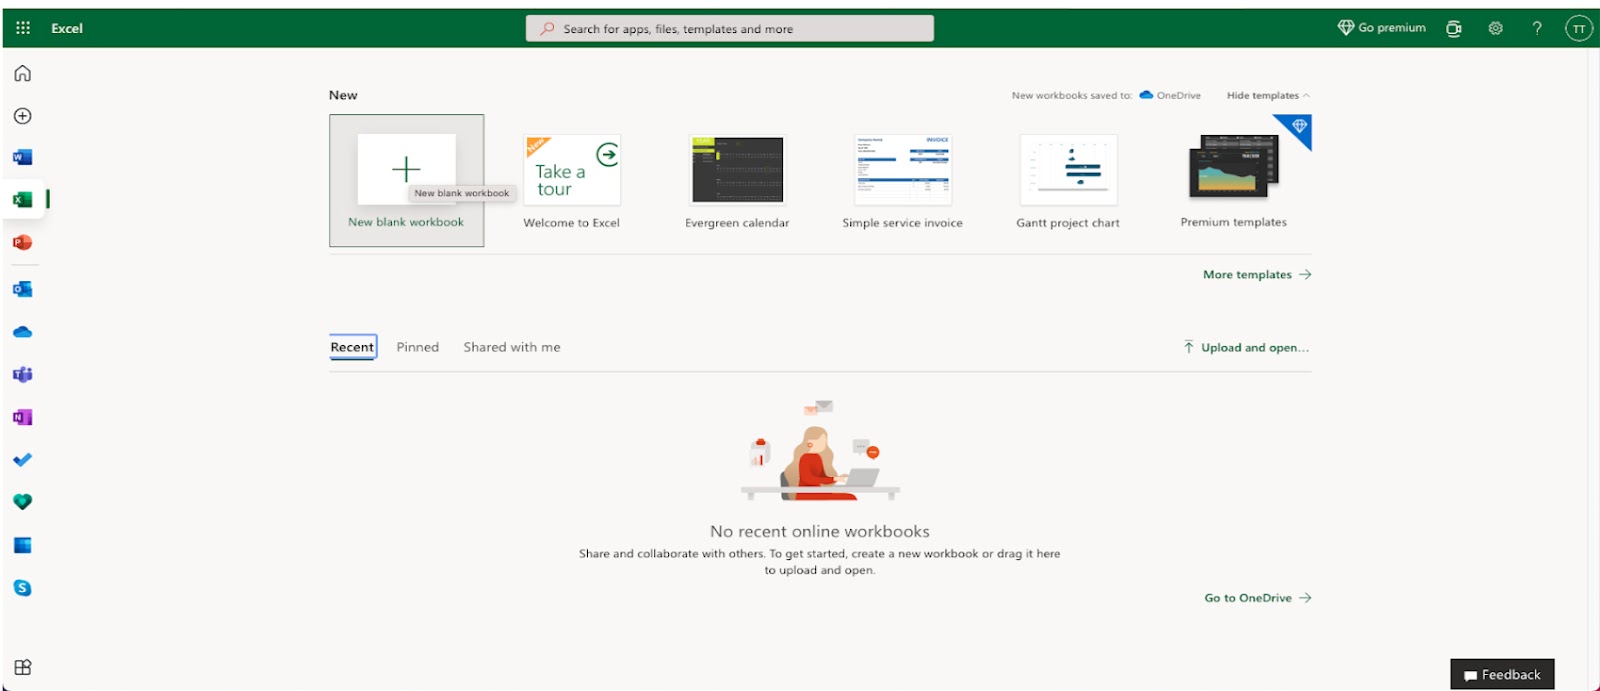Viewport: 1600px width, 691px height.
Task: Open OneDrive cloud icon in sidebar
Action: (22, 332)
